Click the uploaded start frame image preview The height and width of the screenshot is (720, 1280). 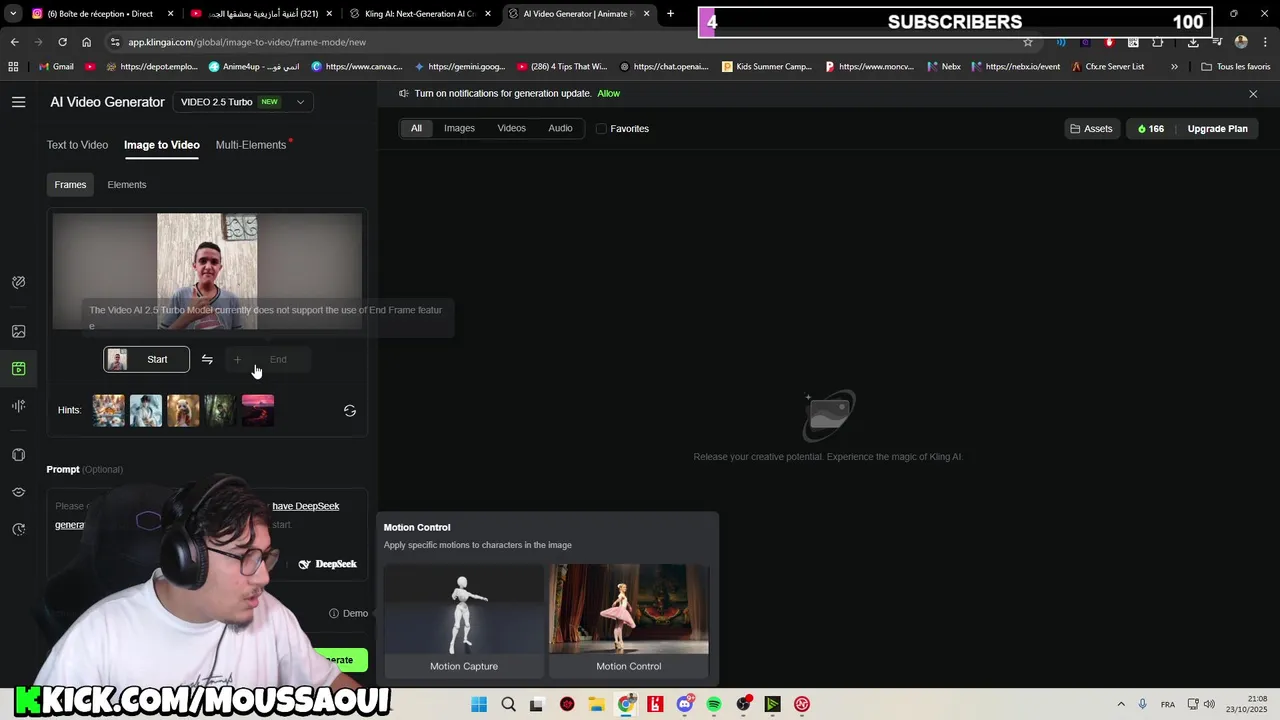[x=207, y=272]
